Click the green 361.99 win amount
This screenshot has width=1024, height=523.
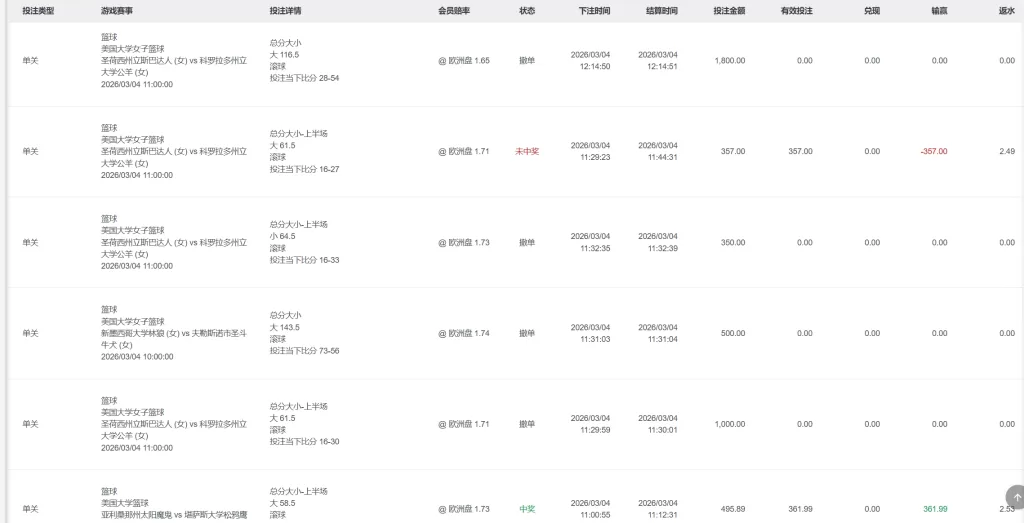[x=935, y=509]
